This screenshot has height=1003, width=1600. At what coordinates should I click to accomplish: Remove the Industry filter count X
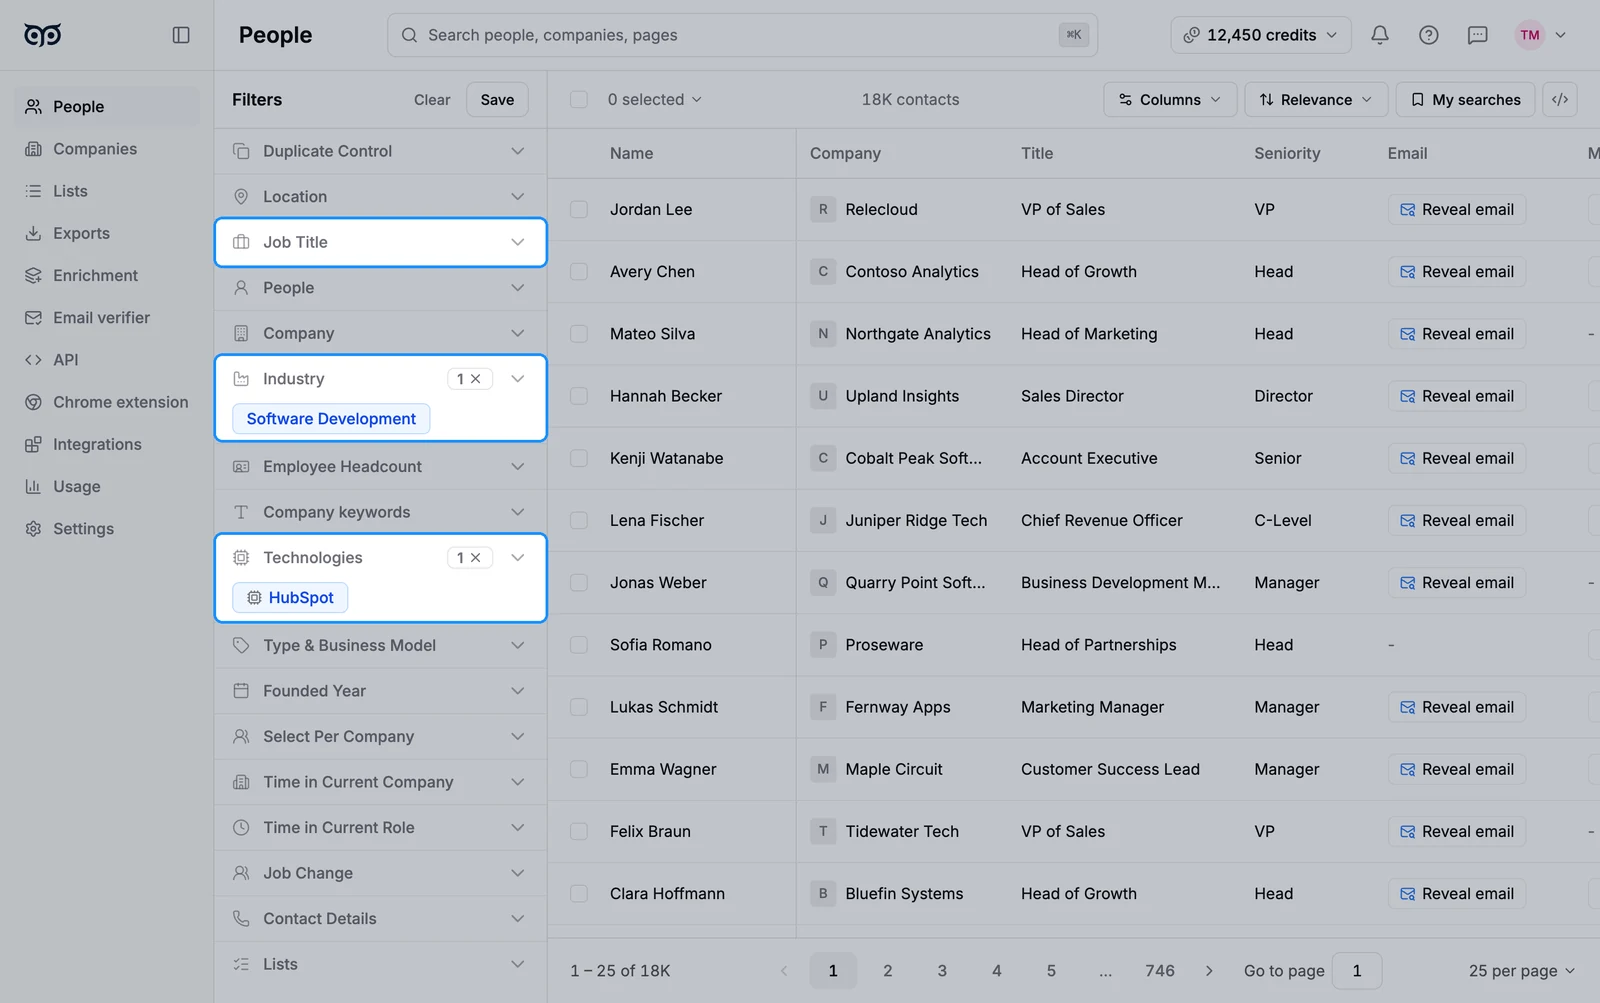click(x=476, y=379)
